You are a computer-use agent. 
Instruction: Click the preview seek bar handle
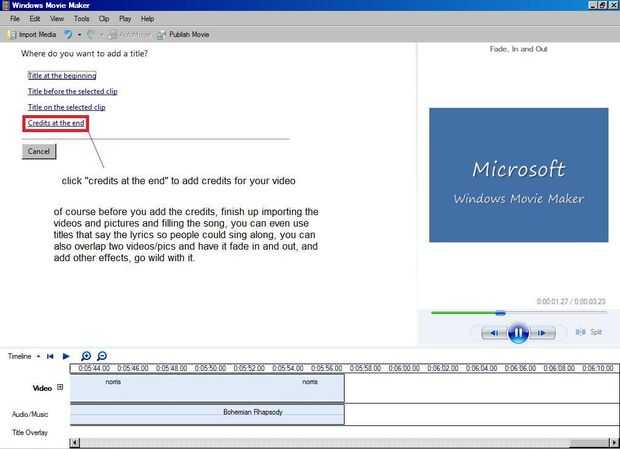pos(501,313)
